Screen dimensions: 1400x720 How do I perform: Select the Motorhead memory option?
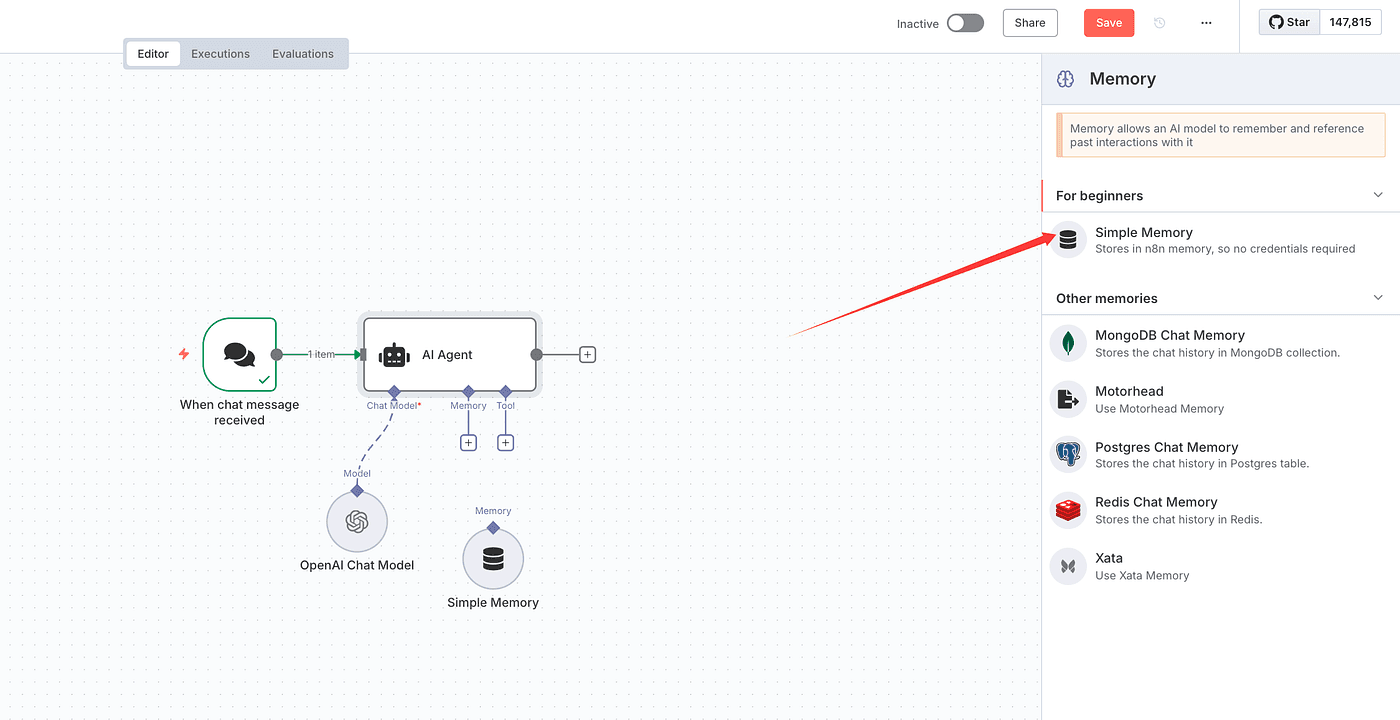tap(1129, 399)
